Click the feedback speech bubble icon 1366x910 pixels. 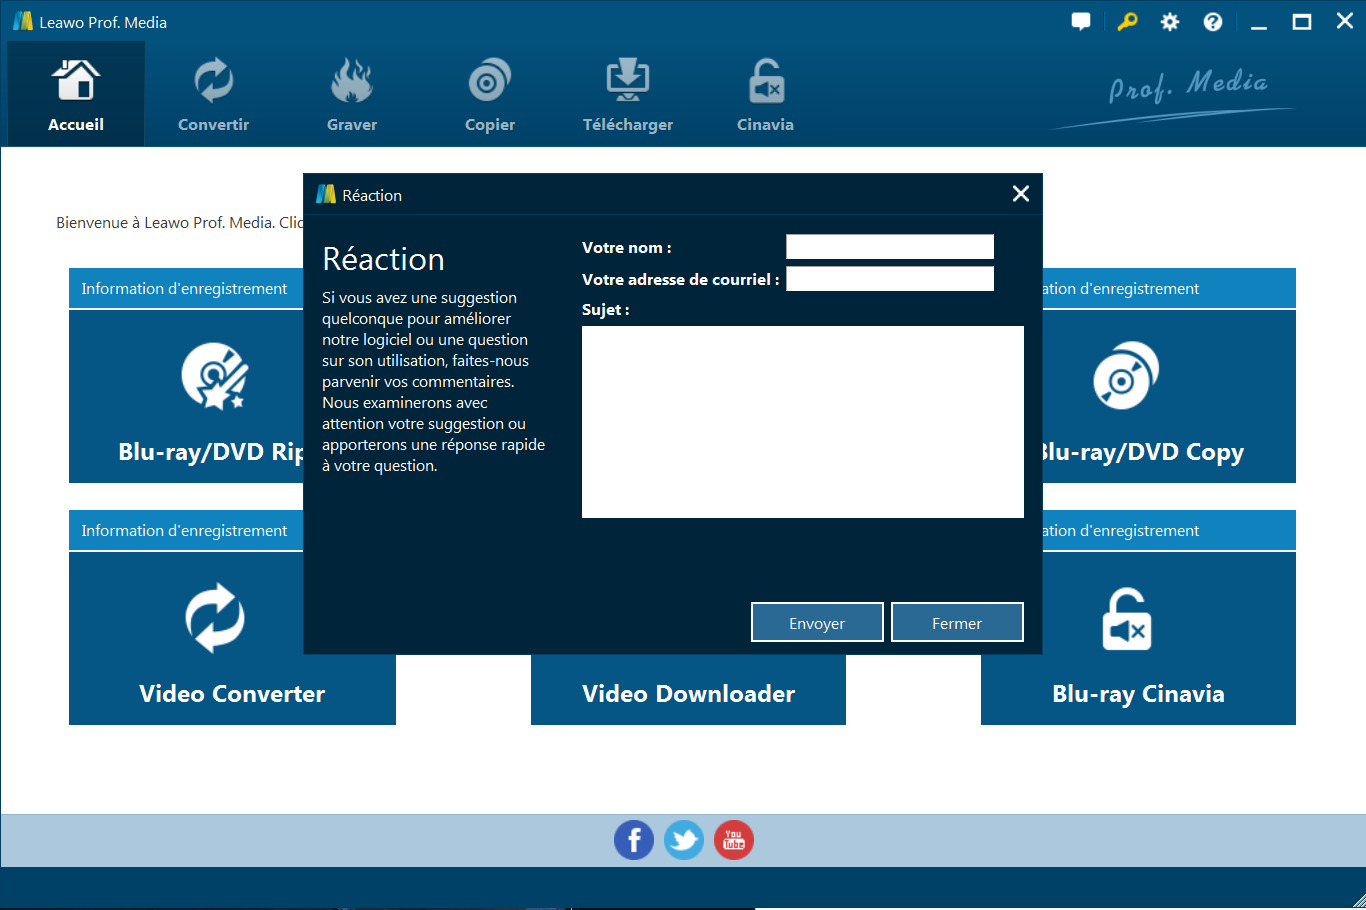1081,22
